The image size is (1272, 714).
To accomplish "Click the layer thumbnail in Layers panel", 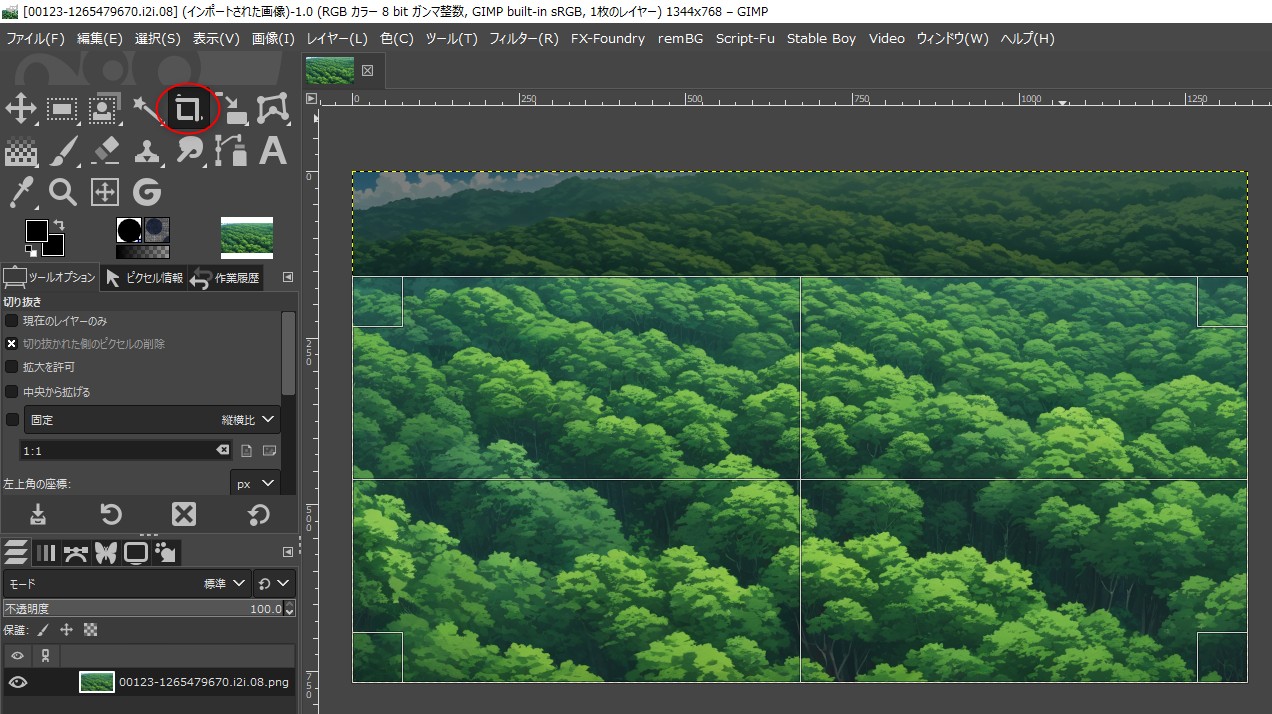I will pos(96,682).
